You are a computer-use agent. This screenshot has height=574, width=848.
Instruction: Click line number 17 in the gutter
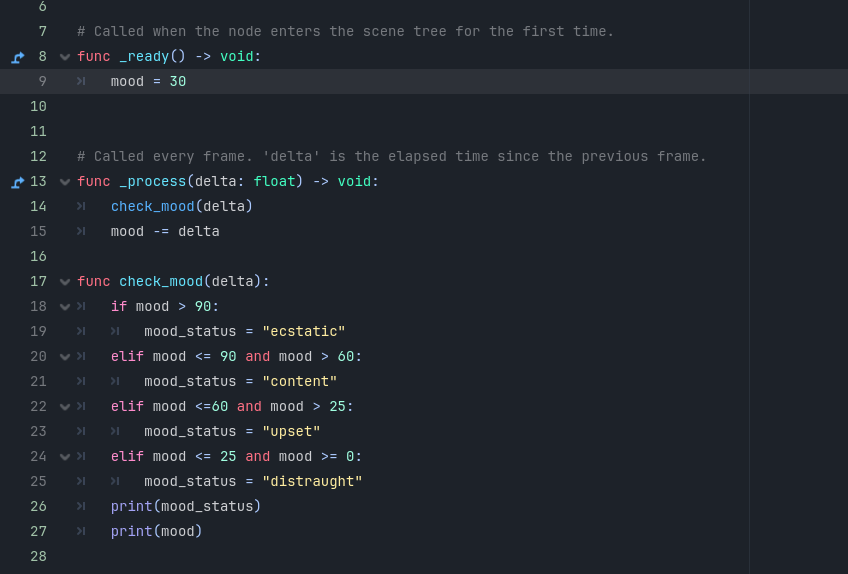38,282
